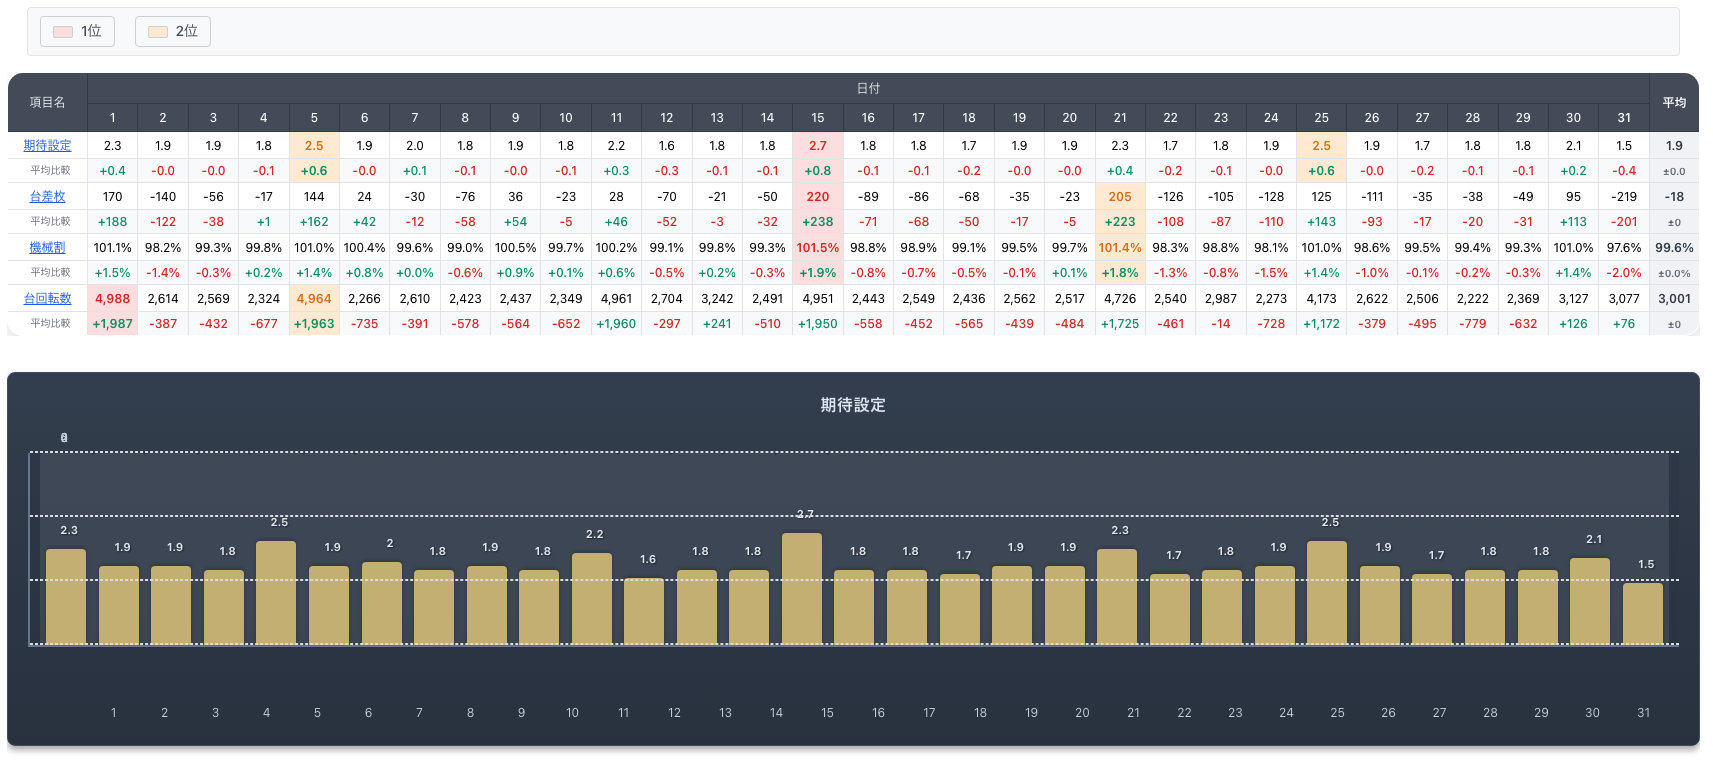Click the pink 1位 color swatch
This screenshot has width=1713, height=760.
coord(63,32)
